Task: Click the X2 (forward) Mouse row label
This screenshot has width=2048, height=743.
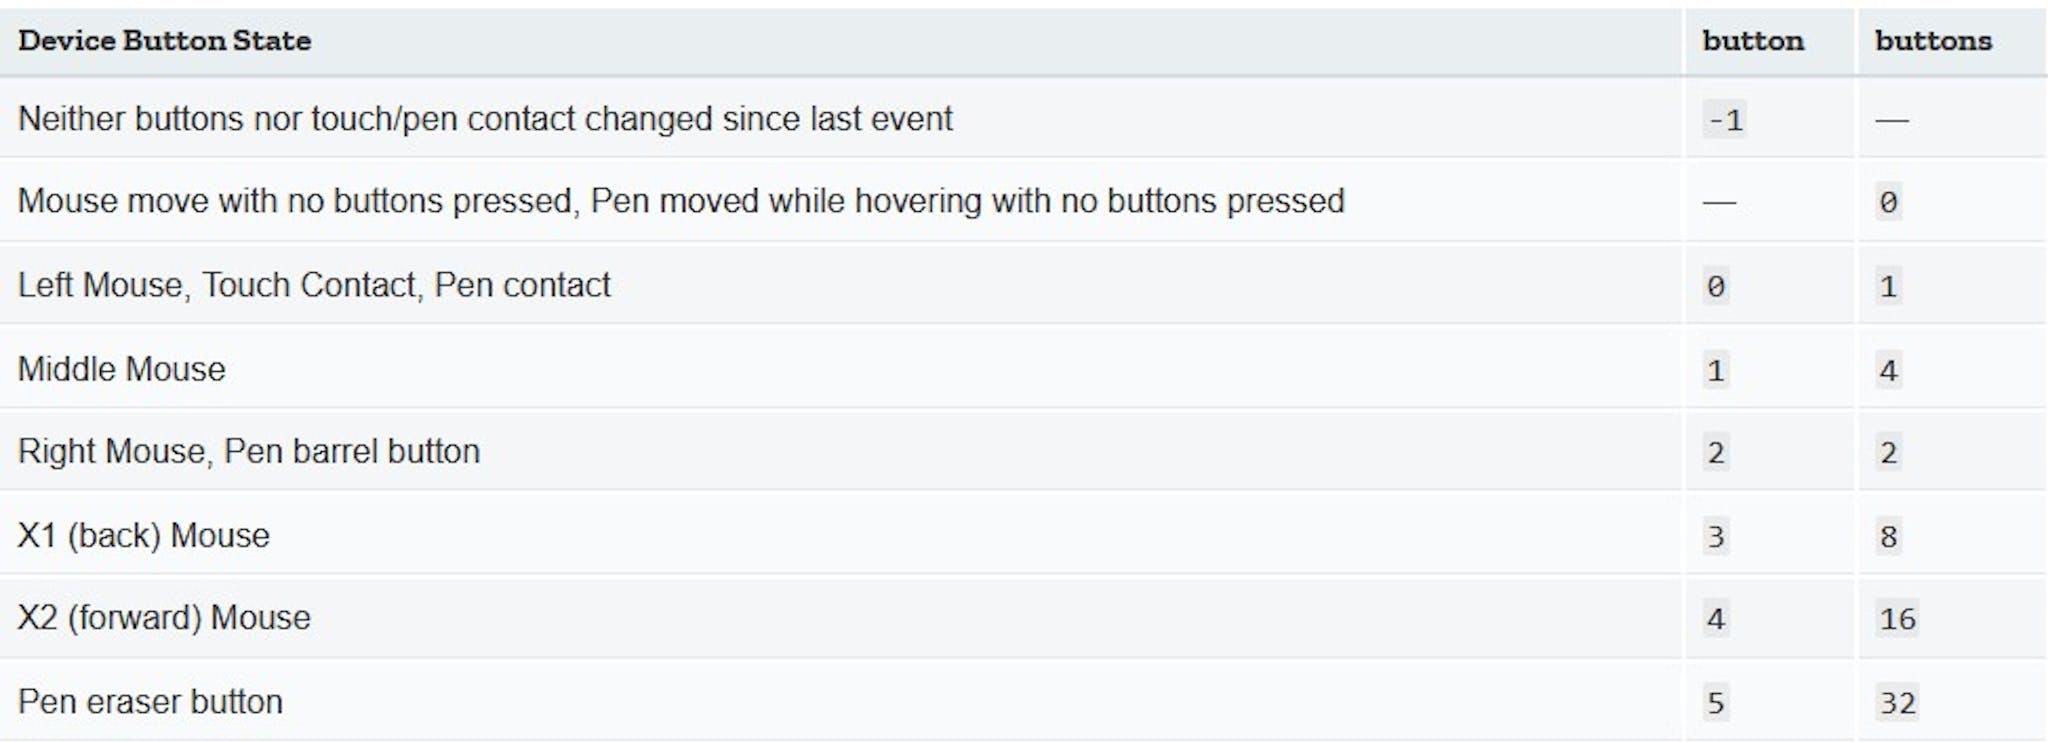Action: coord(164,617)
